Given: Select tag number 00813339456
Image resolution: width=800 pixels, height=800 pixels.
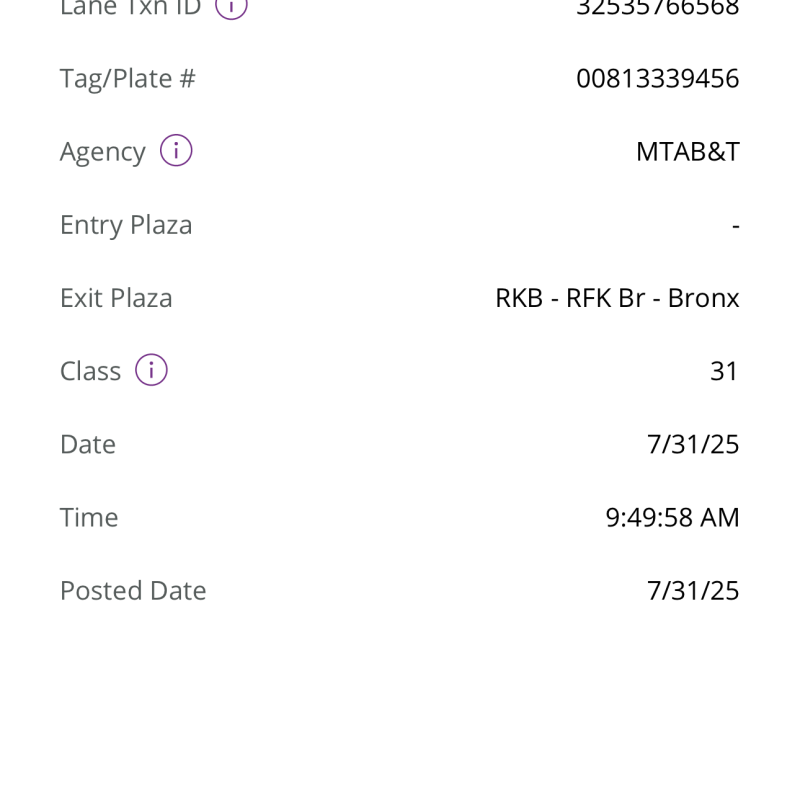Looking at the screenshot, I should point(657,78).
